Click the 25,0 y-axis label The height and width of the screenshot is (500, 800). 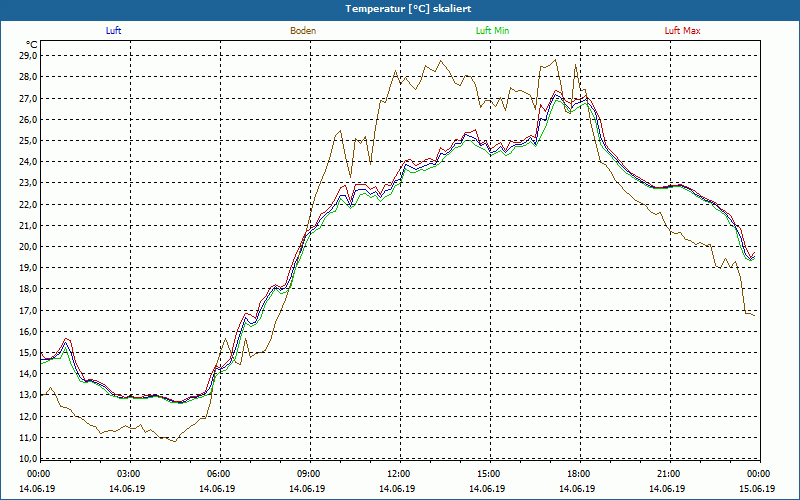pos(29,141)
